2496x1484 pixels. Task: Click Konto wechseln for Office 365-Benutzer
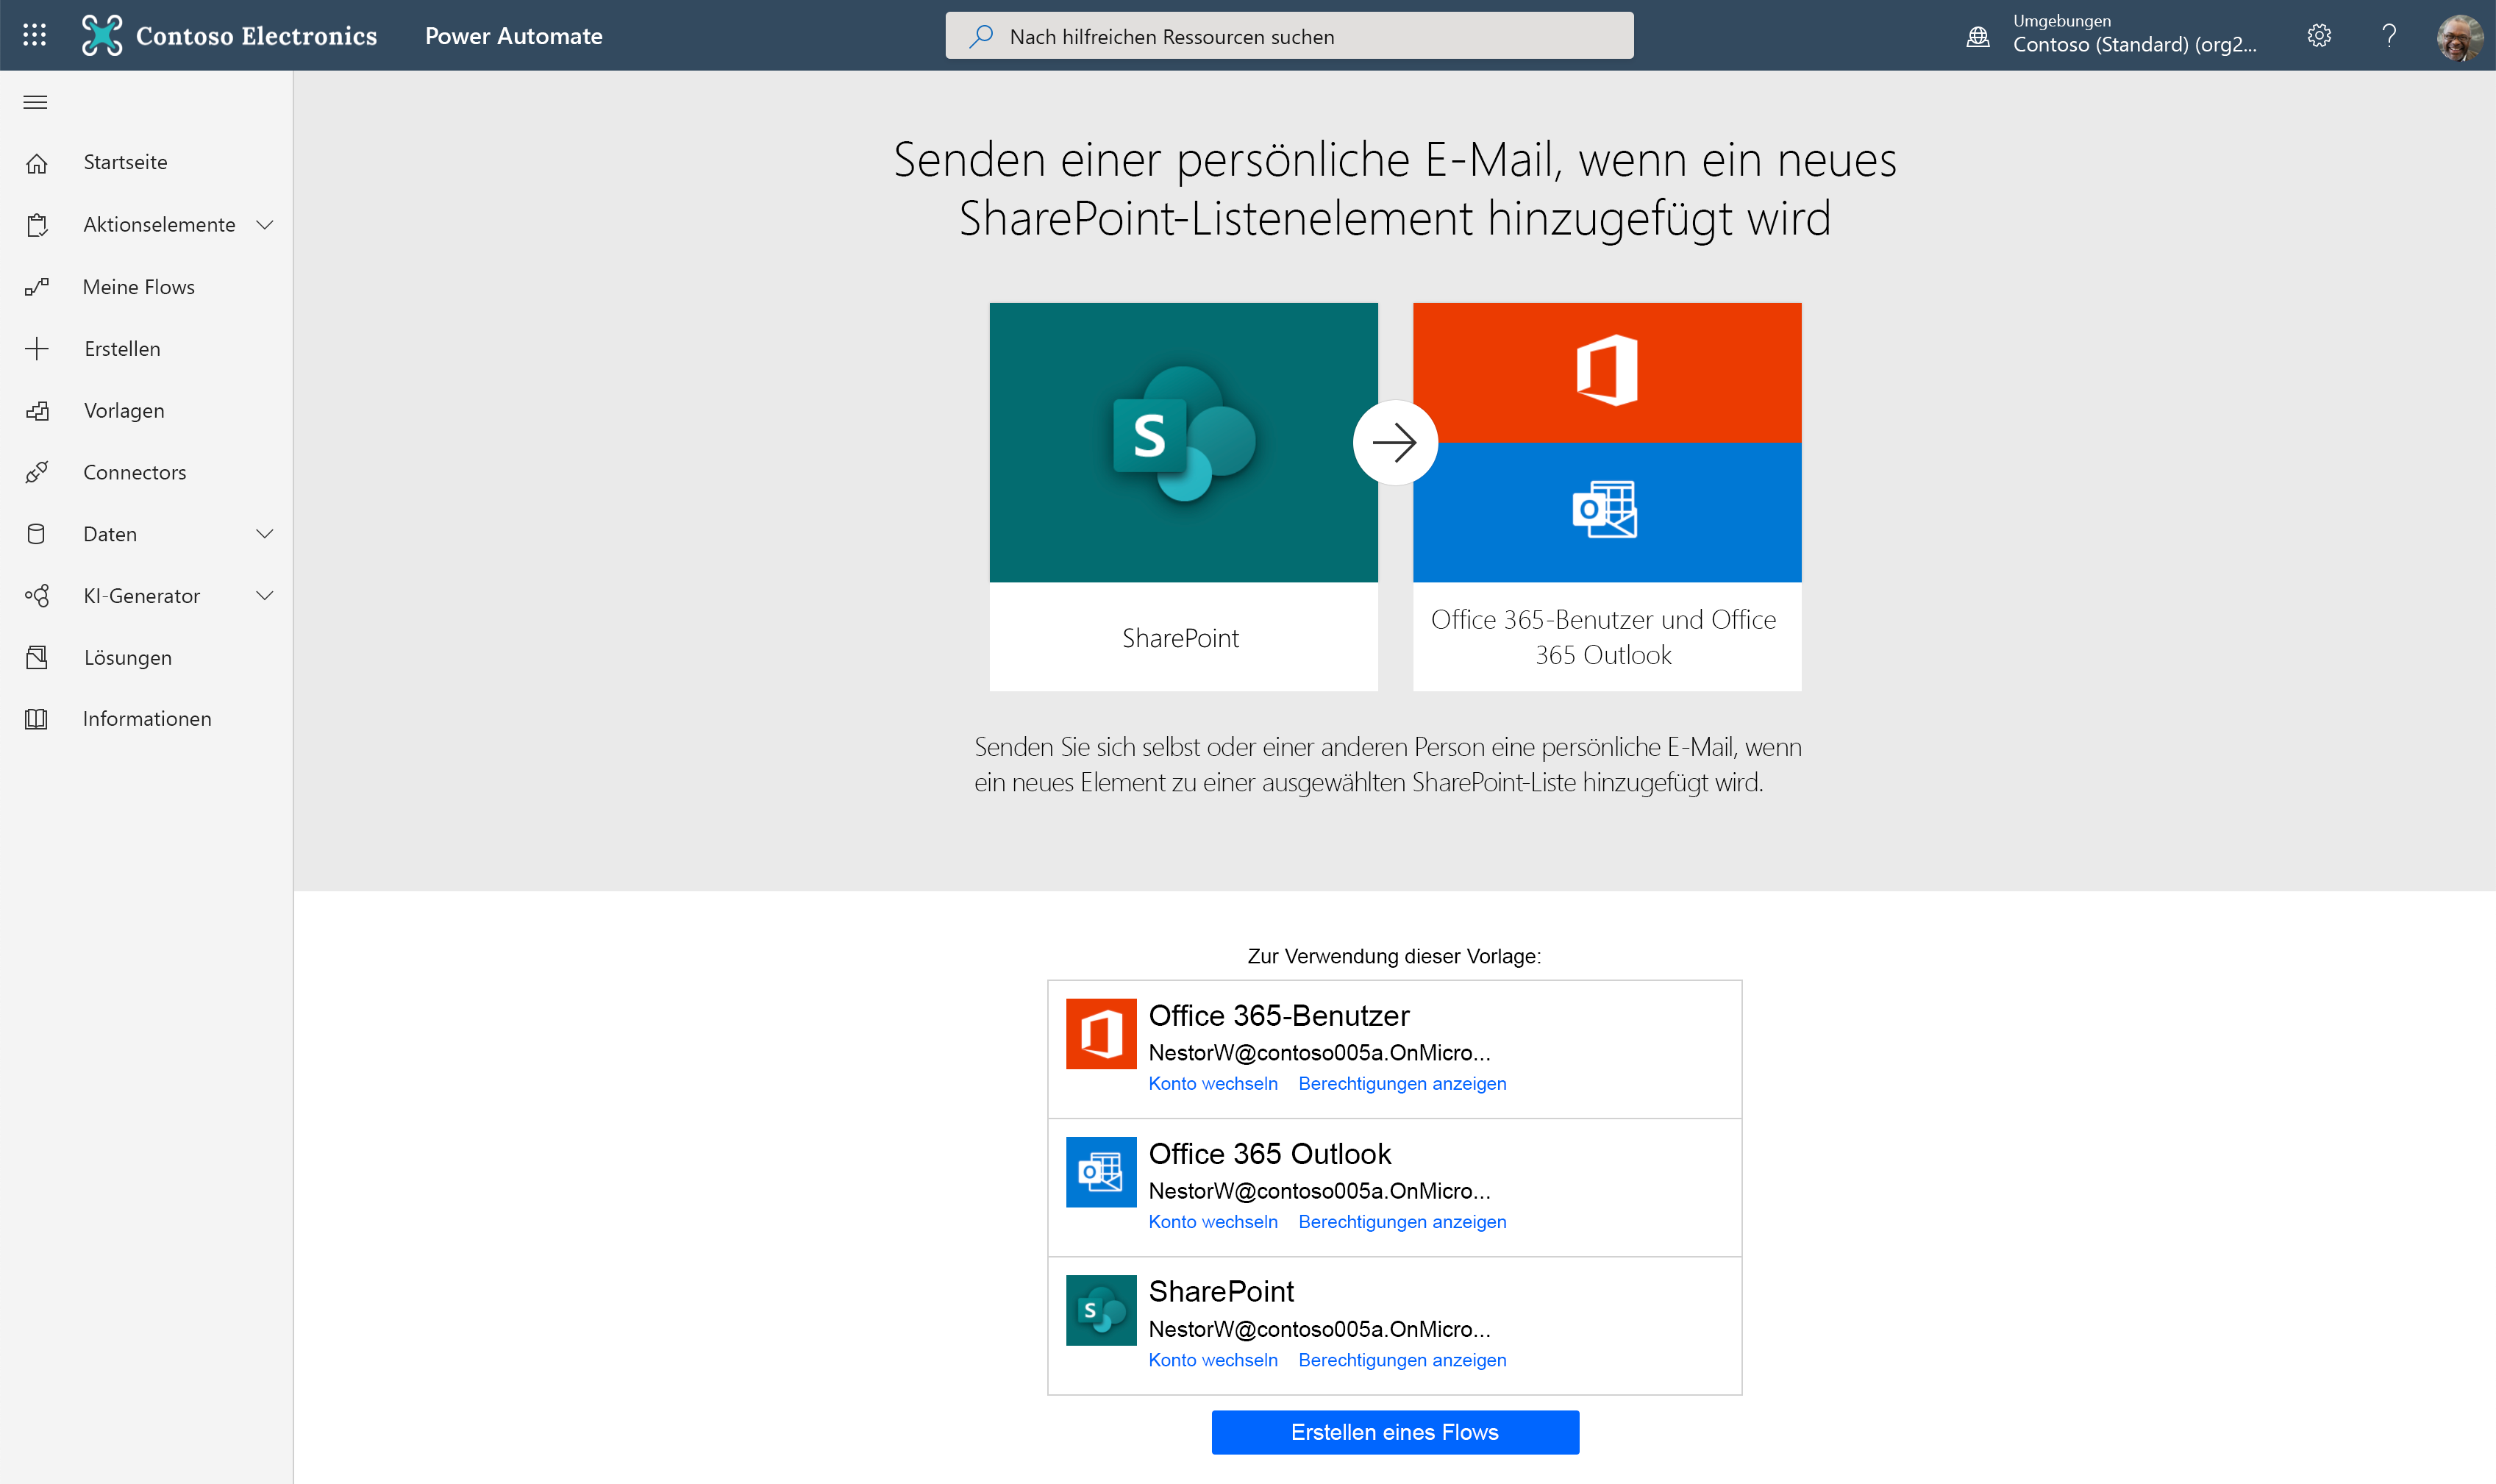click(x=1213, y=1085)
